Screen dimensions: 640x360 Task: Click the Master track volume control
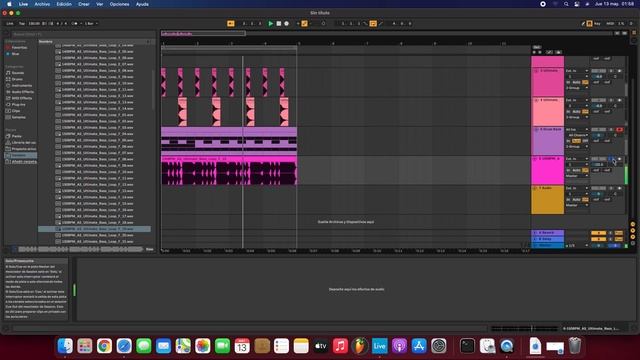[x=599, y=245]
